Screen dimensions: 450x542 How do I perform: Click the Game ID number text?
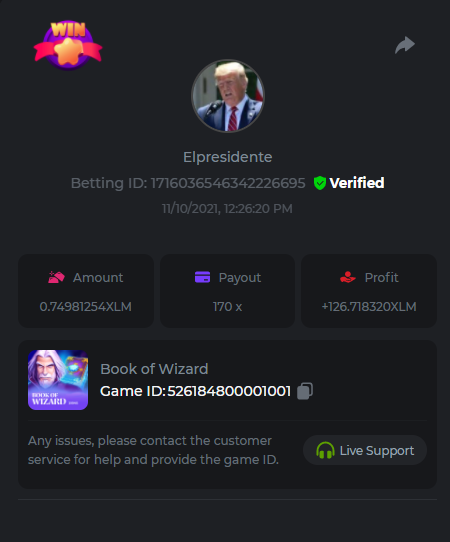point(229,391)
